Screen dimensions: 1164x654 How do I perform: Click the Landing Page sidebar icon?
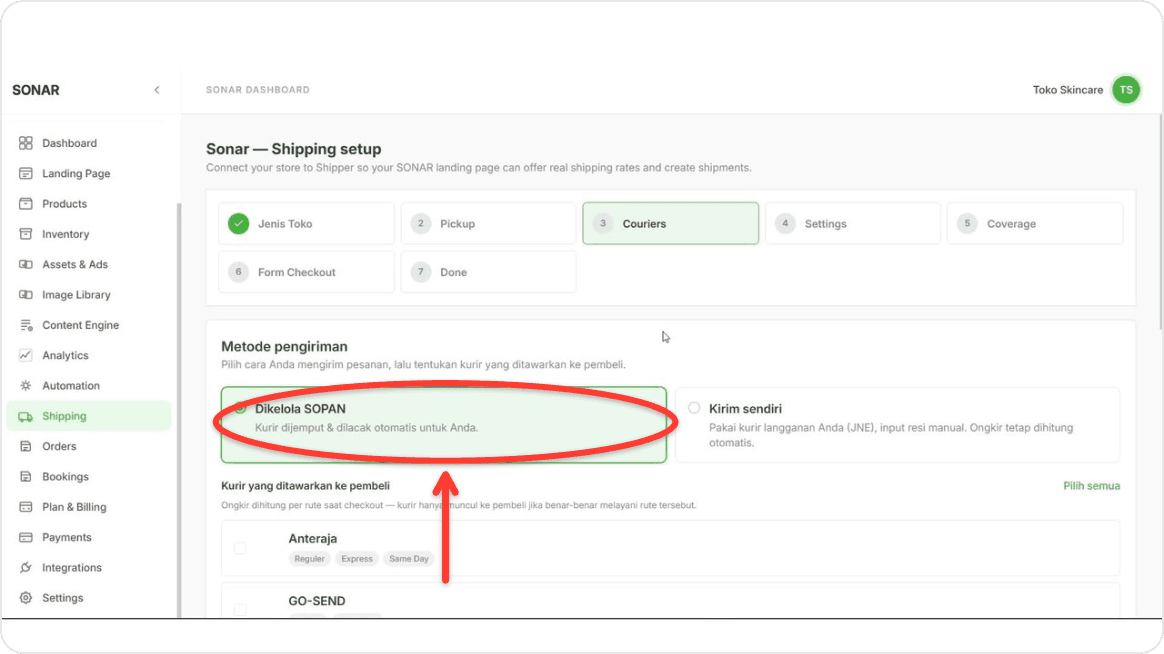pos(25,173)
